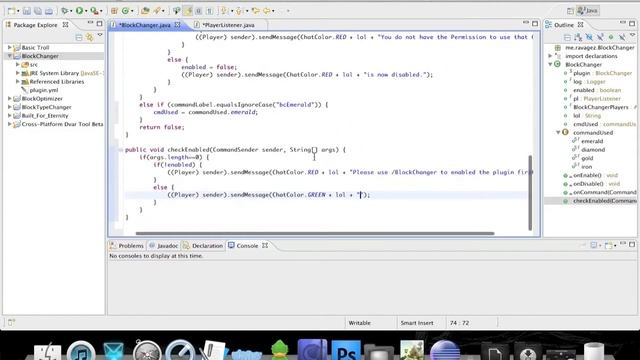This screenshot has height=360, width=640.
Task: Toggle Hide Static Members in Outline
Action: 600,38
